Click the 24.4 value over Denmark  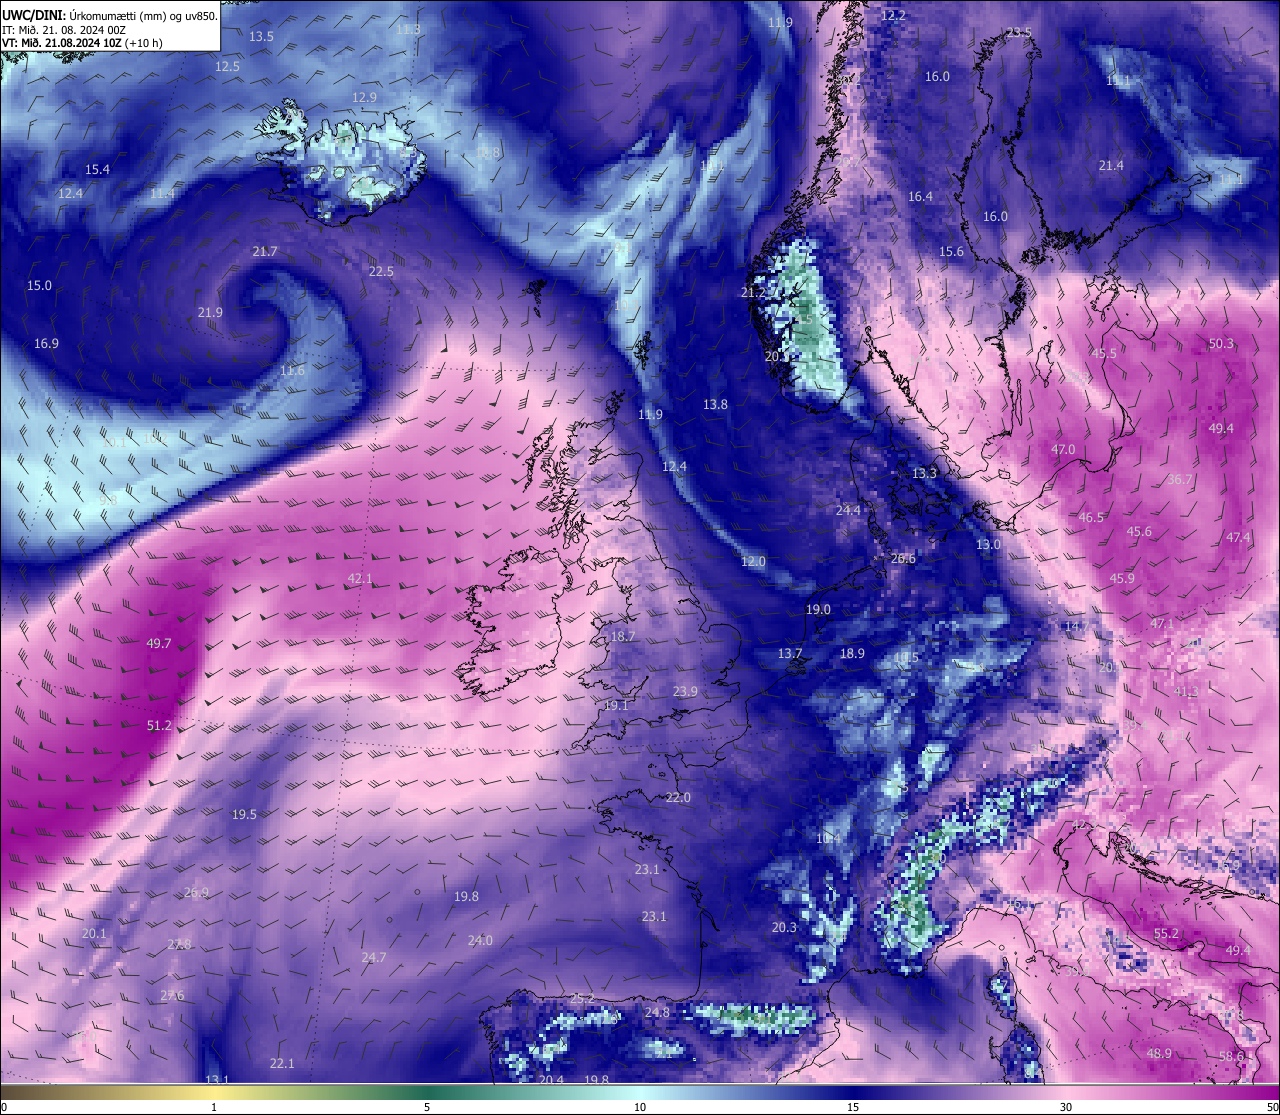coord(848,510)
